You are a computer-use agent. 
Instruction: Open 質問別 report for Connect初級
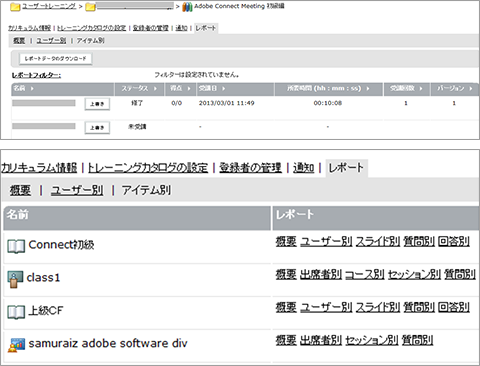(419, 241)
